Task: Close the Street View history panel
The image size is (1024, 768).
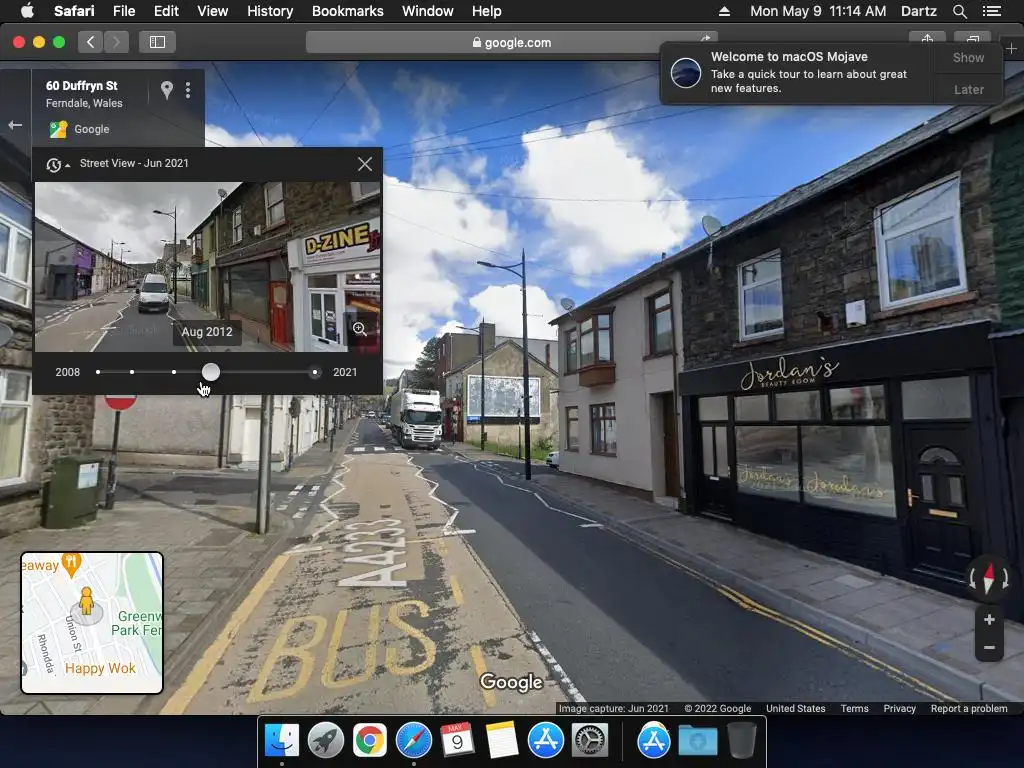Action: coord(364,164)
